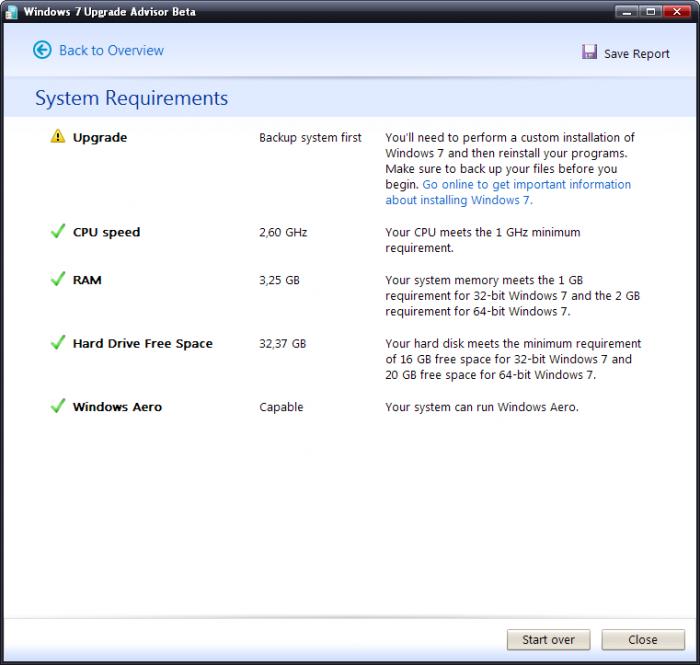Maximize the Upgrade Advisor window
The height and width of the screenshot is (665, 700).
coord(650,12)
